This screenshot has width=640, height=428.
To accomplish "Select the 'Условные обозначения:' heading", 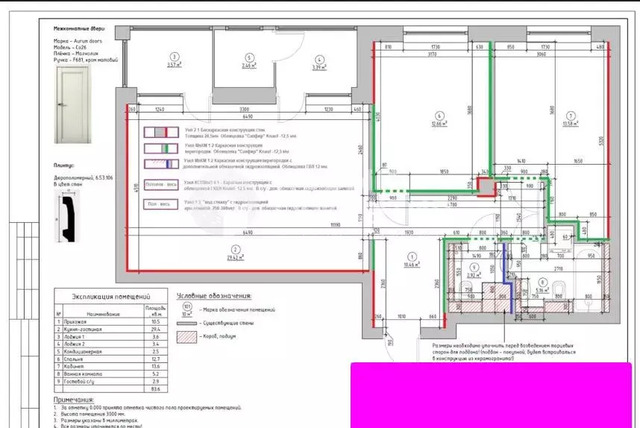I will click(214, 296).
